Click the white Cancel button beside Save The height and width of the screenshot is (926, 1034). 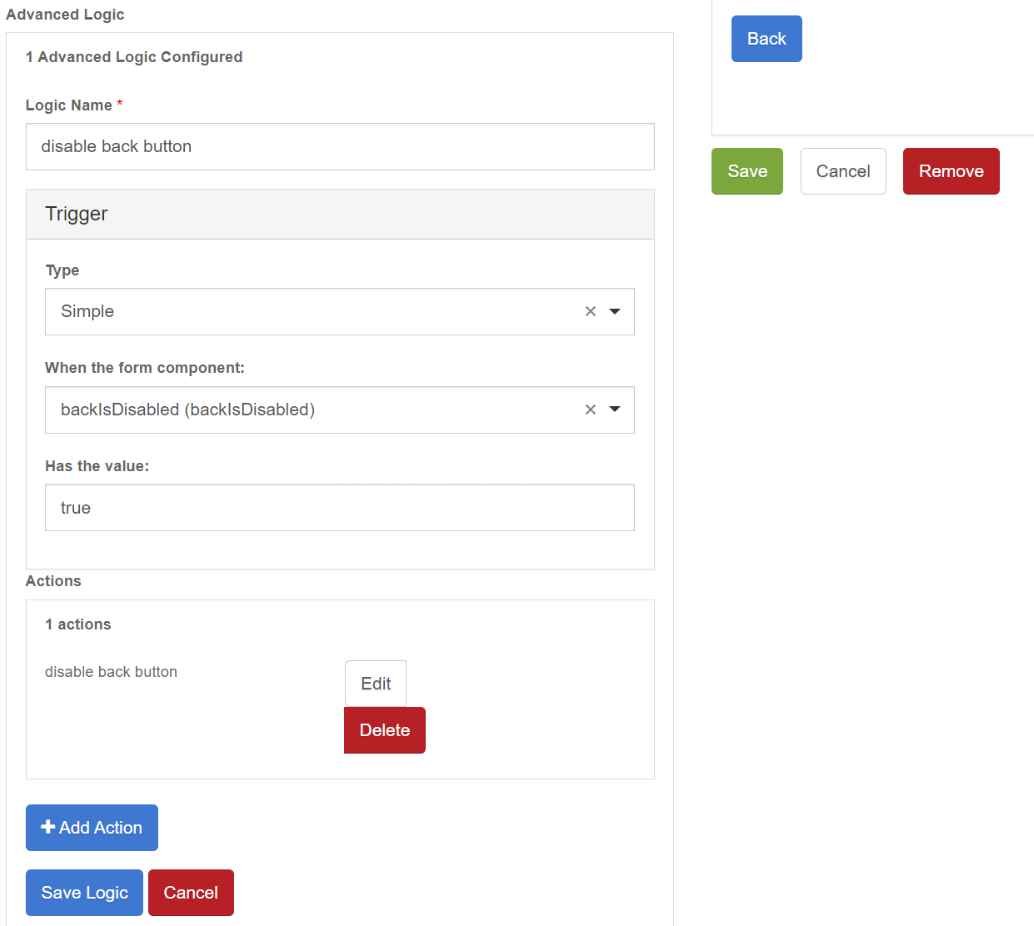pos(843,171)
